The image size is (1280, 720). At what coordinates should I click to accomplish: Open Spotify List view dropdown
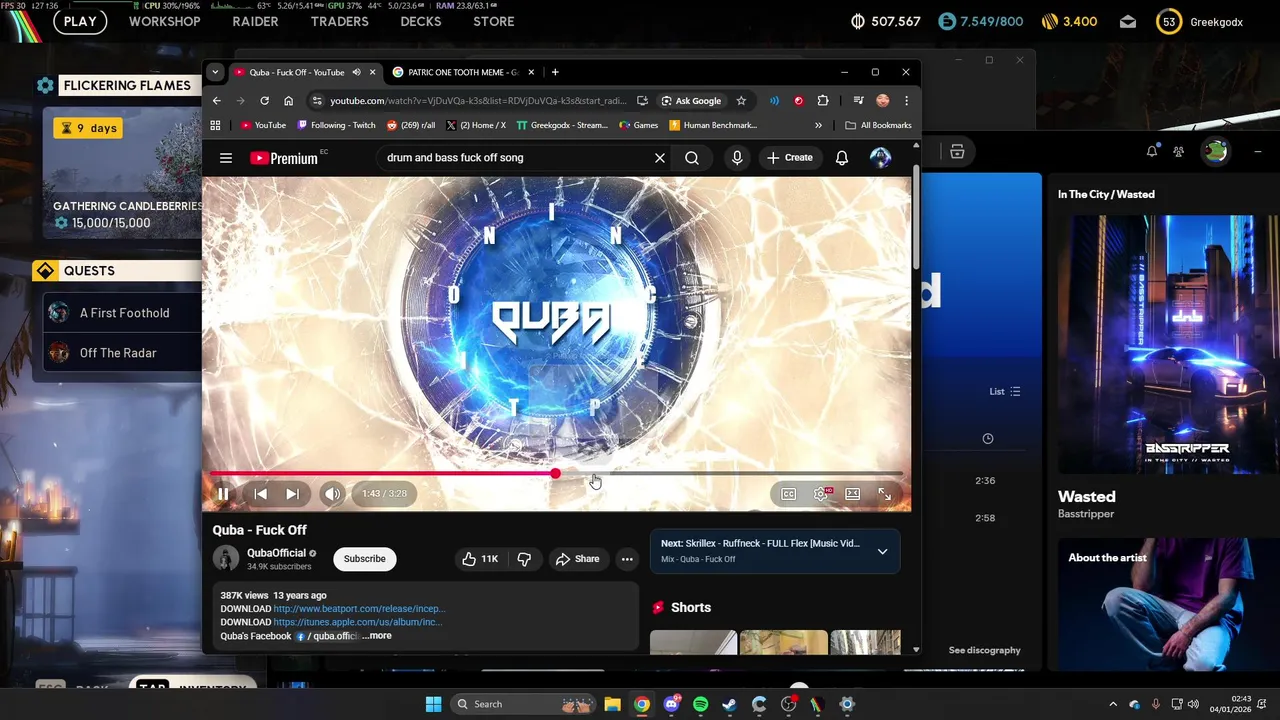point(1005,392)
